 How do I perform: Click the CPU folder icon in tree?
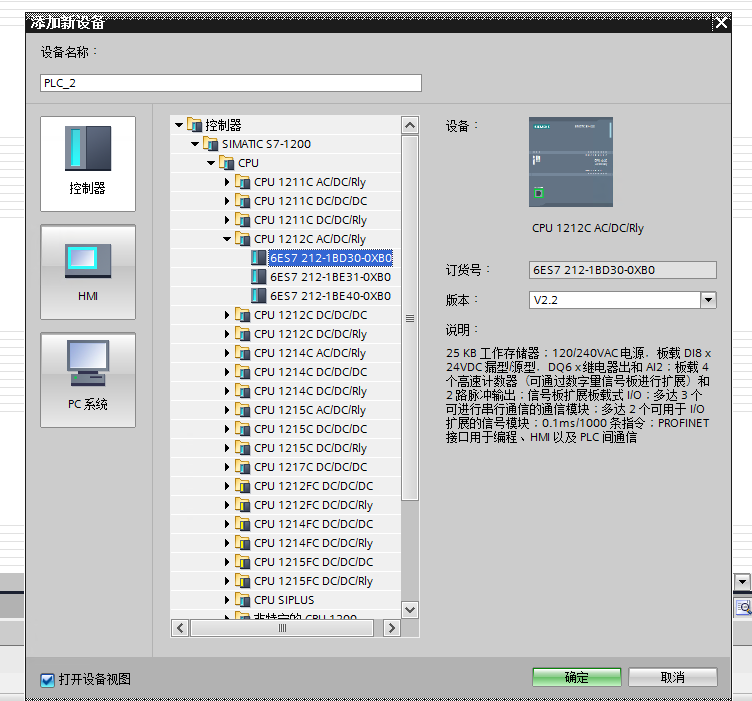pyautogui.click(x=227, y=163)
